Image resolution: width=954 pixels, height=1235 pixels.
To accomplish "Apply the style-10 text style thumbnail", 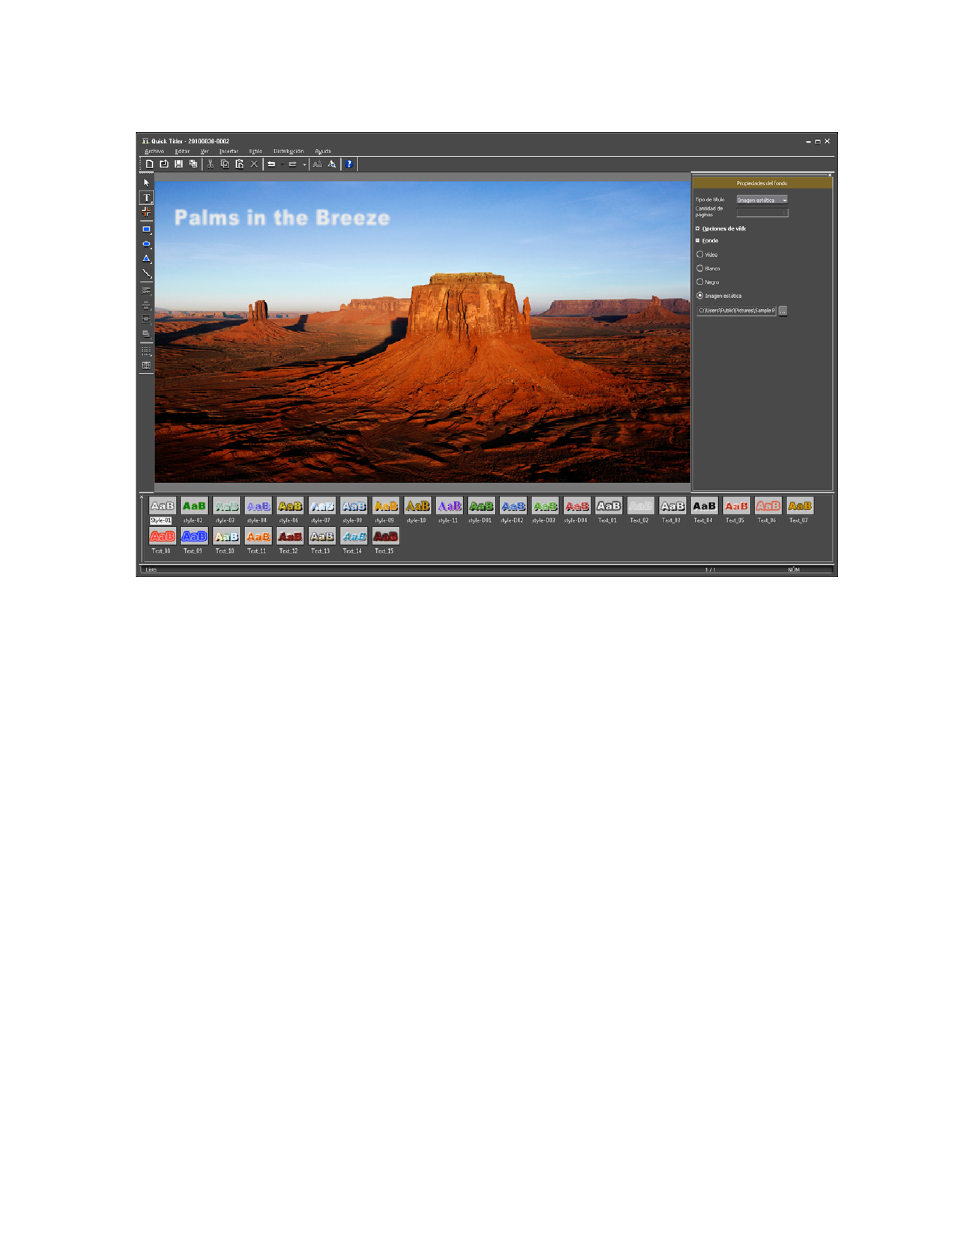I will coord(418,507).
